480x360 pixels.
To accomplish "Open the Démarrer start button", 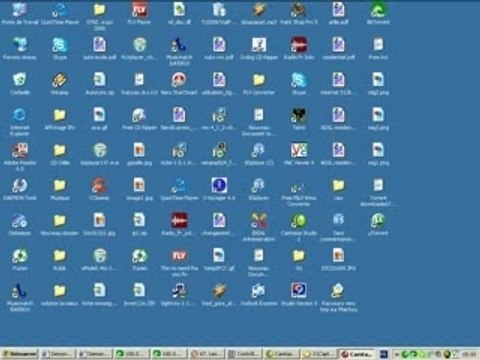I will [19, 354].
